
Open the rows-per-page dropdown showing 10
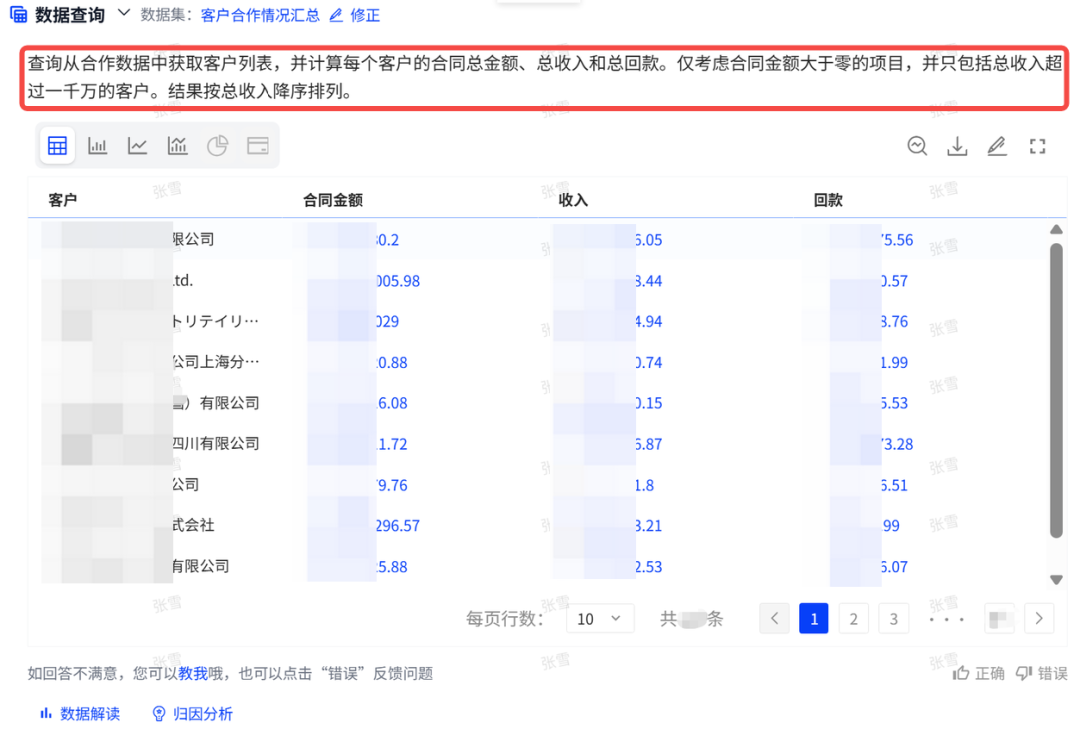point(599,619)
